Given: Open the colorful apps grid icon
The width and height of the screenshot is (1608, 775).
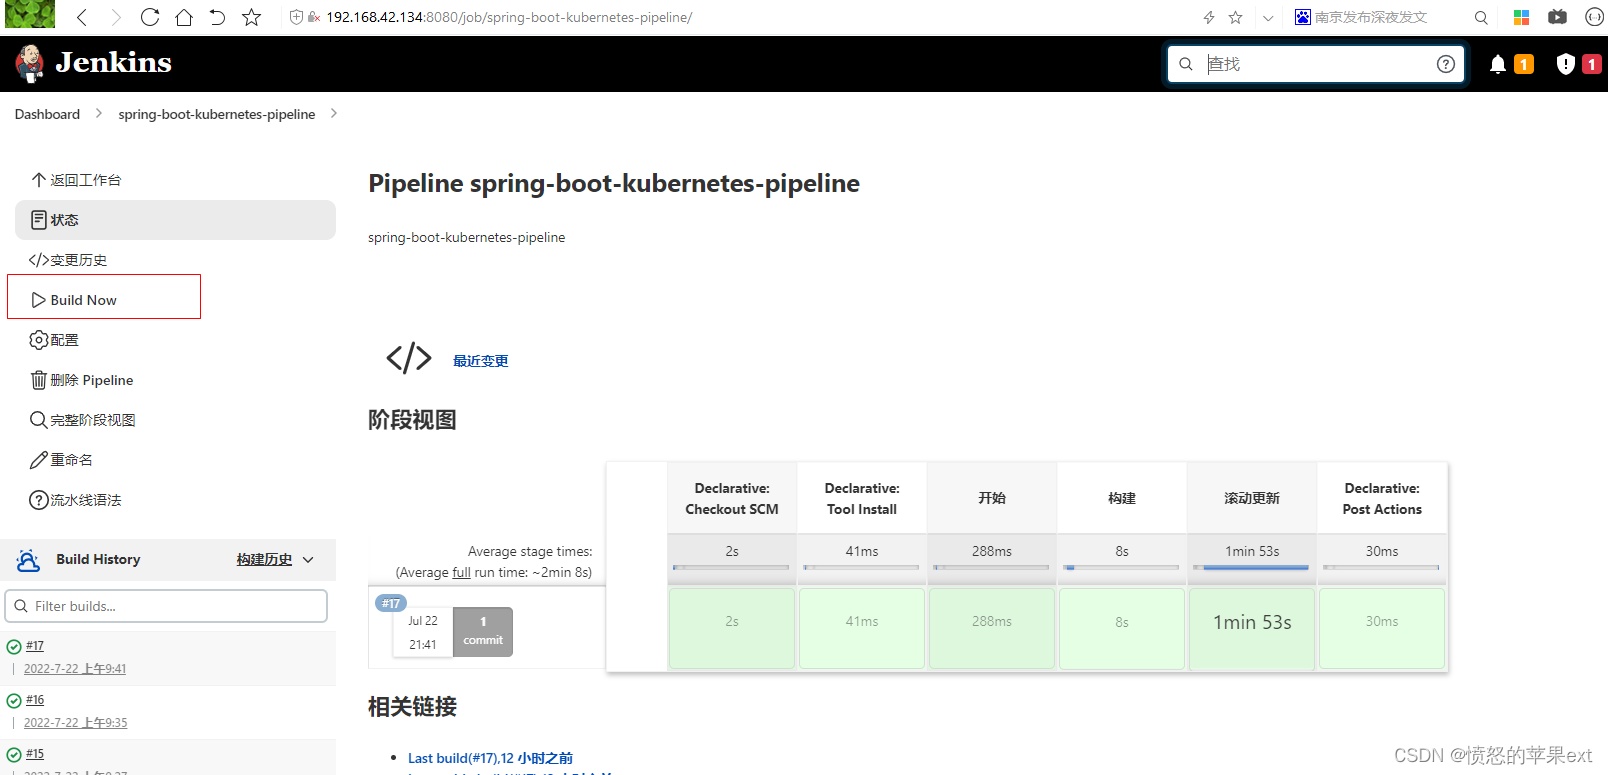Looking at the screenshot, I should (x=1521, y=17).
